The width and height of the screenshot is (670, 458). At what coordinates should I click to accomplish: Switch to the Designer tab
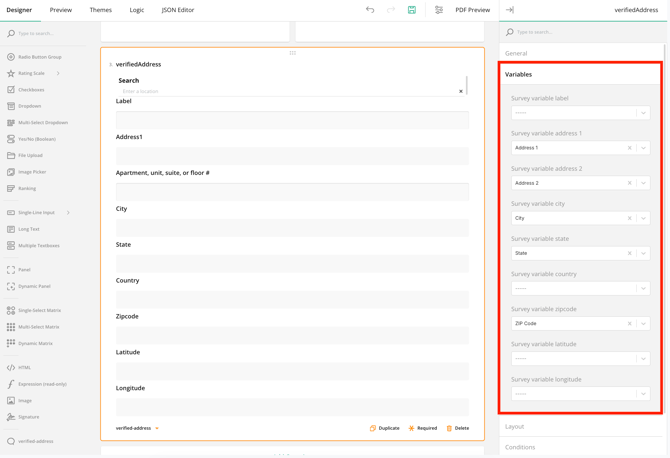click(19, 10)
